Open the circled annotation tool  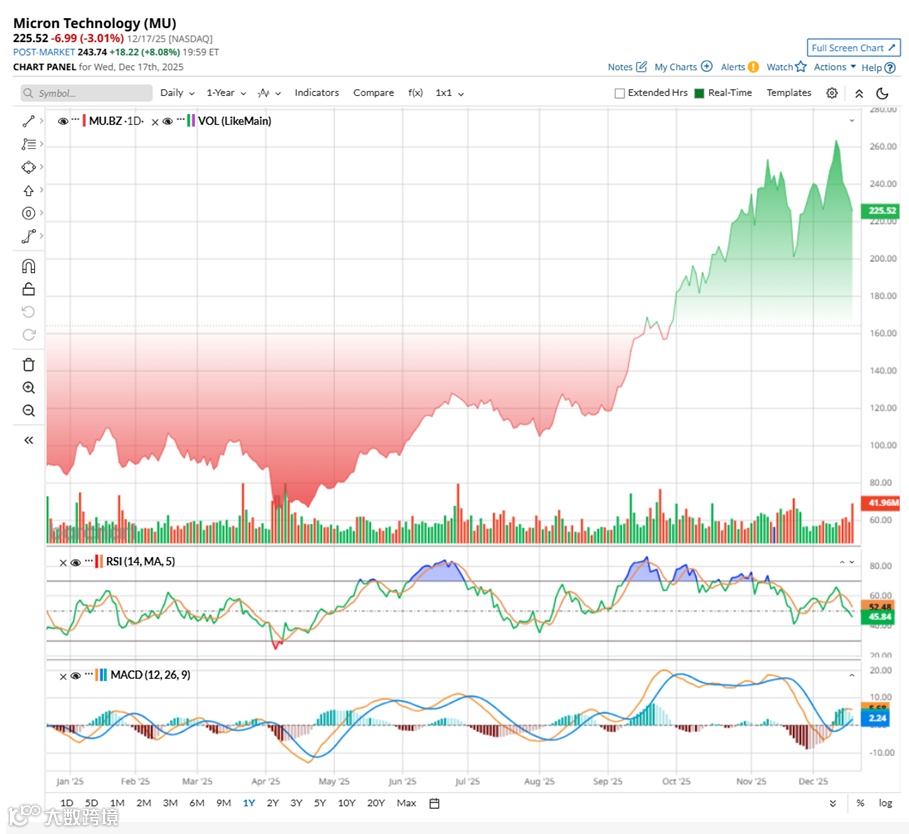click(28, 213)
